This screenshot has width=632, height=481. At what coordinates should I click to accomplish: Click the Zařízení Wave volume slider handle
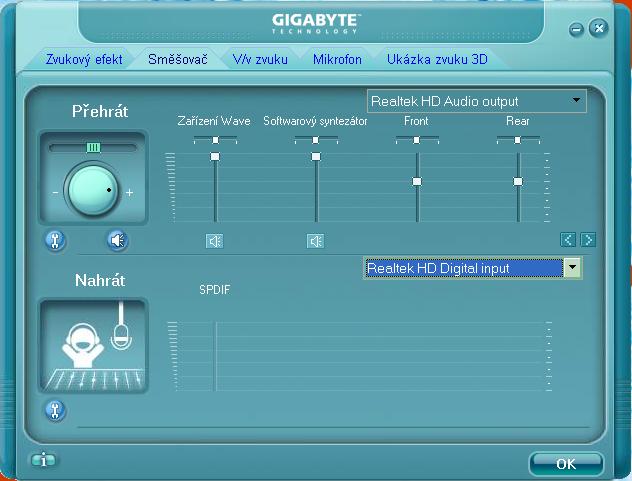215,156
